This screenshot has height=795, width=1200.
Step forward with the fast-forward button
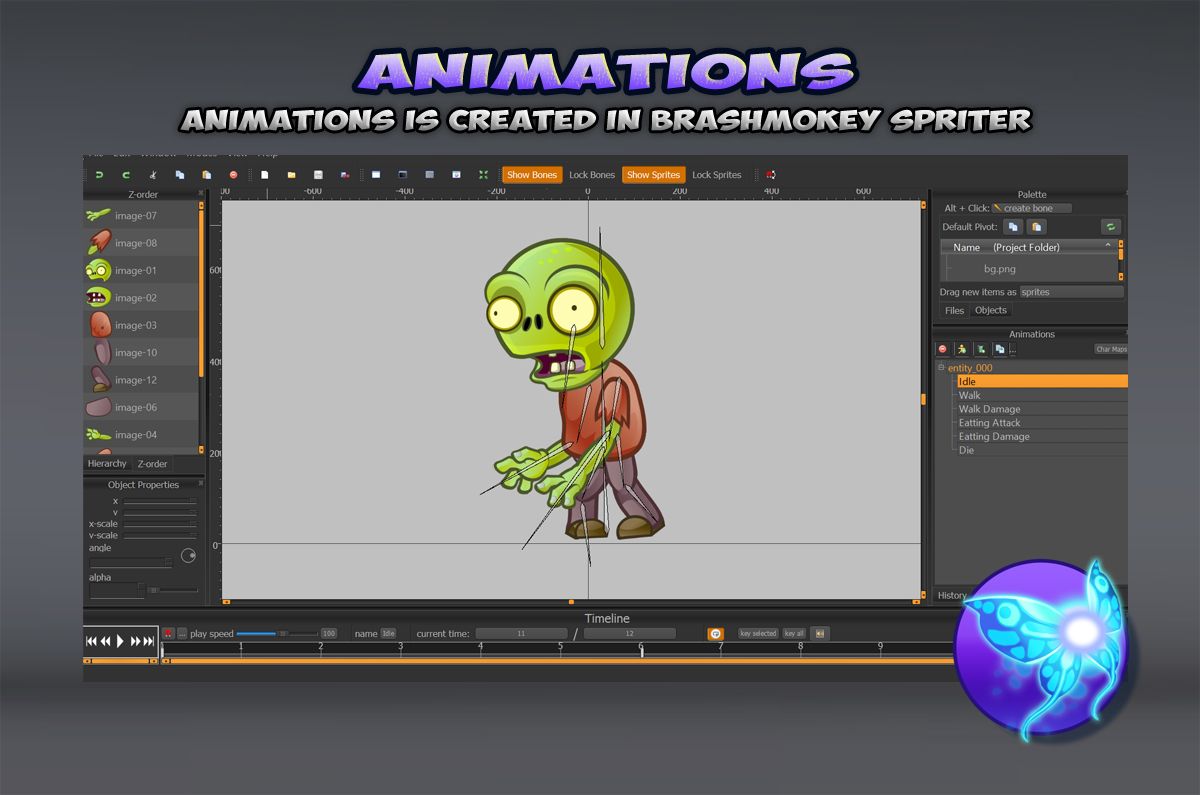(x=136, y=641)
